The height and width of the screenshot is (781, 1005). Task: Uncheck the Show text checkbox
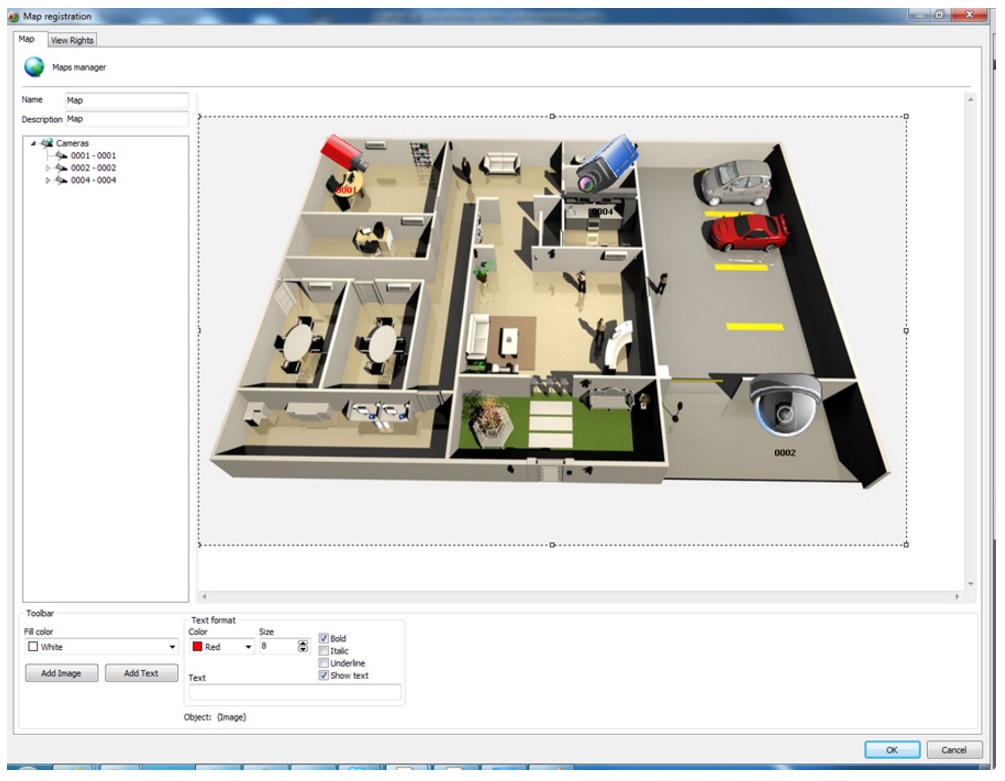coord(323,676)
